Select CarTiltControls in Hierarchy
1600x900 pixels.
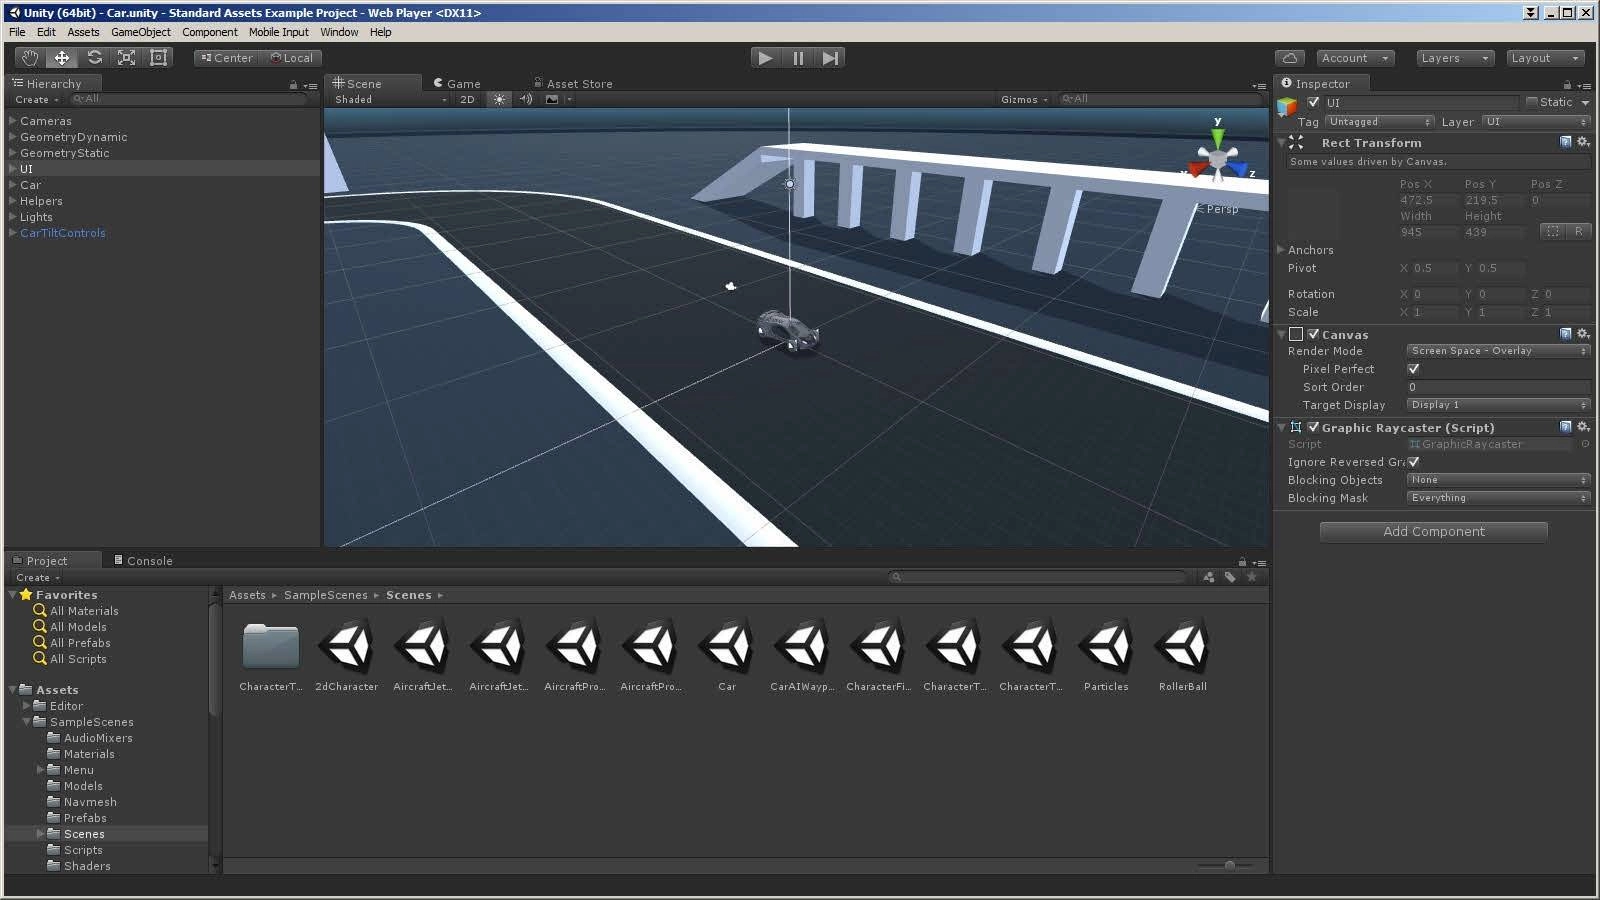tap(62, 233)
